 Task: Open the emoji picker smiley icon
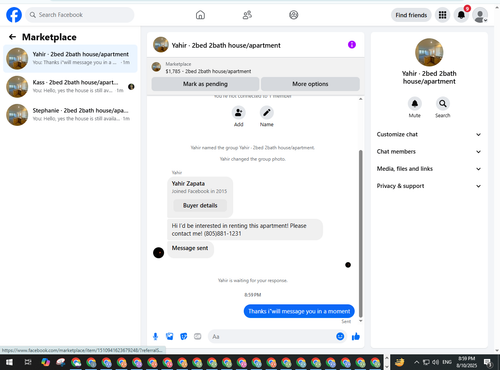(x=340, y=337)
